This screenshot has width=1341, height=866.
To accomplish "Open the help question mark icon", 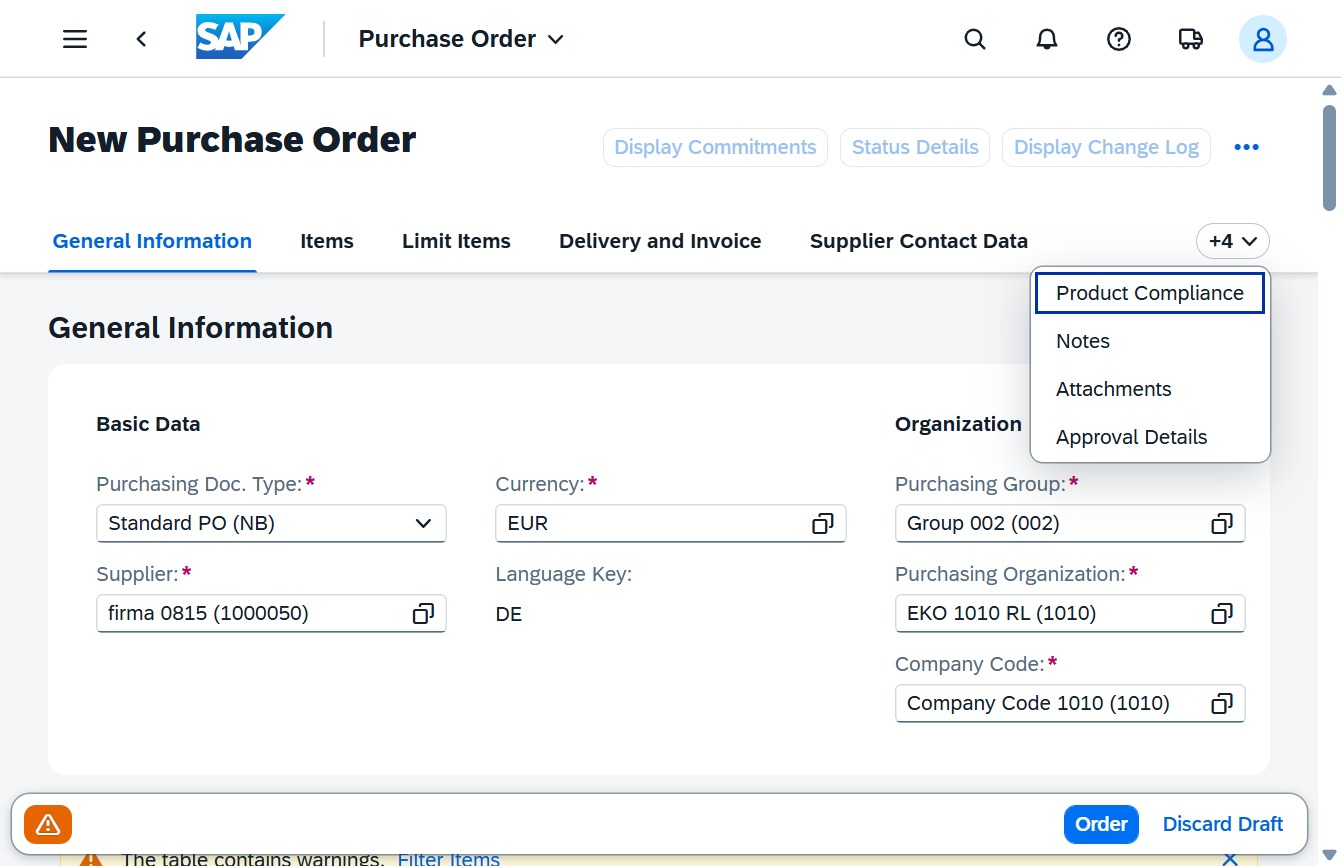I will click(1119, 39).
